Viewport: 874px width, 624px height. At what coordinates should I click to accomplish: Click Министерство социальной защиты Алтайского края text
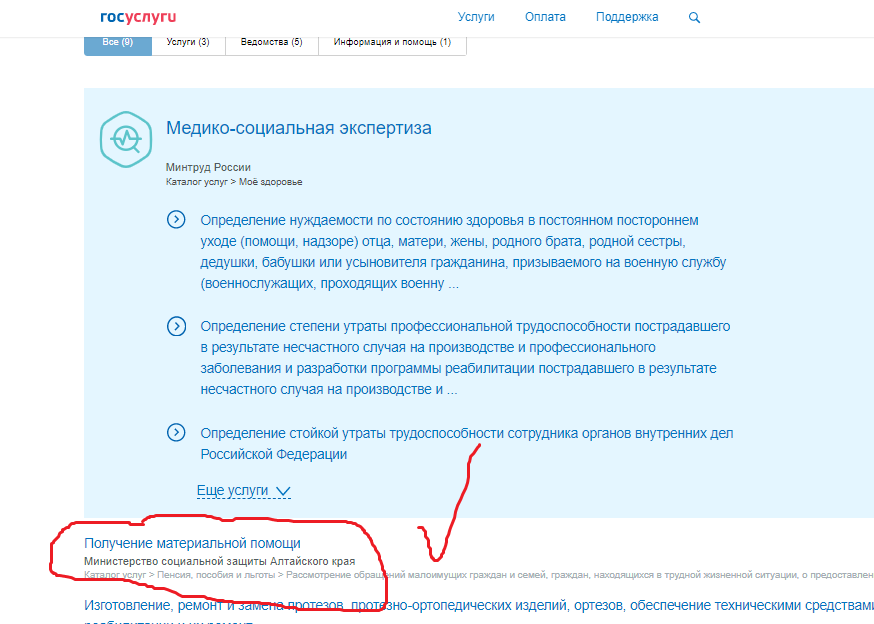point(220,562)
